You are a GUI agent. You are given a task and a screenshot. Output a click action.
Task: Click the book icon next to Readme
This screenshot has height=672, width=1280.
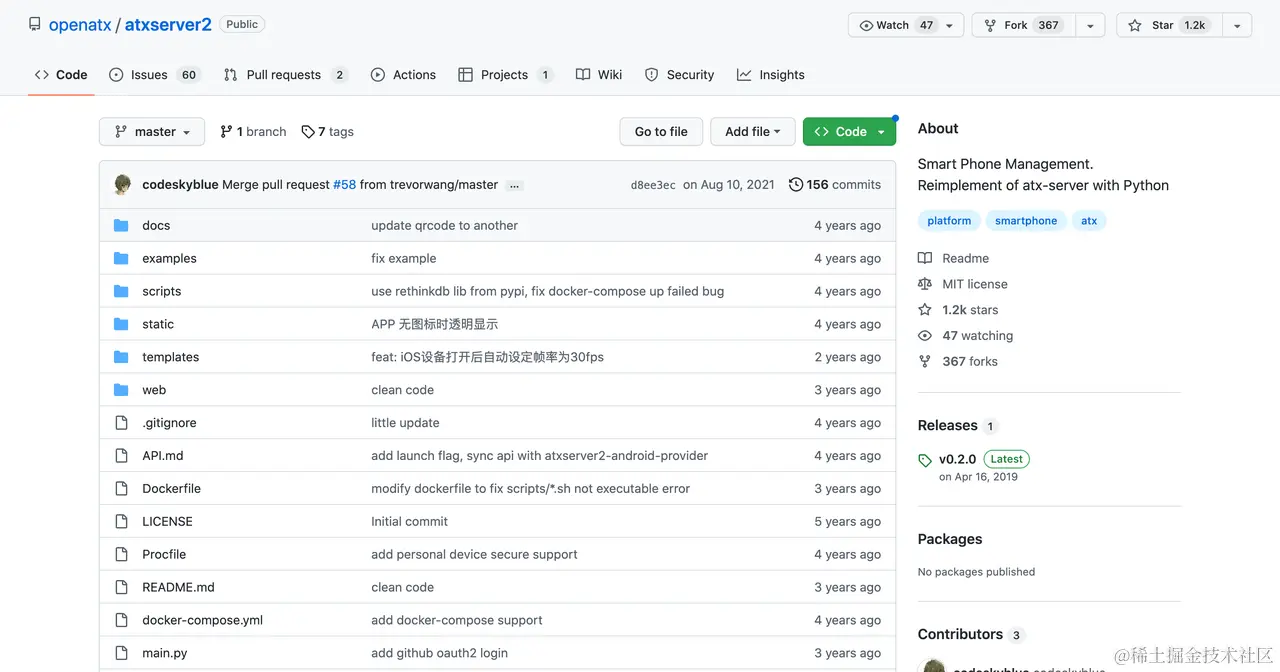tap(925, 258)
